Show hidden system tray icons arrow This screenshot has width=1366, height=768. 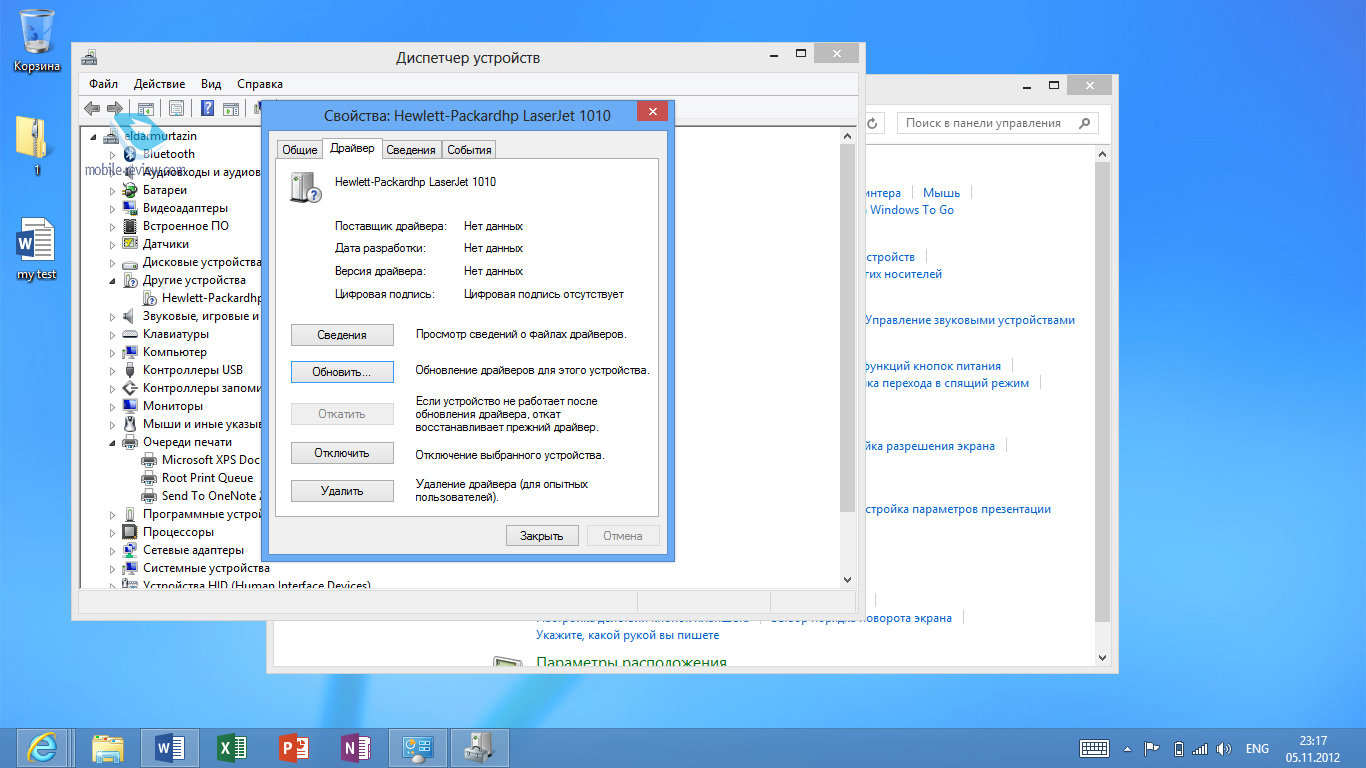point(1129,748)
